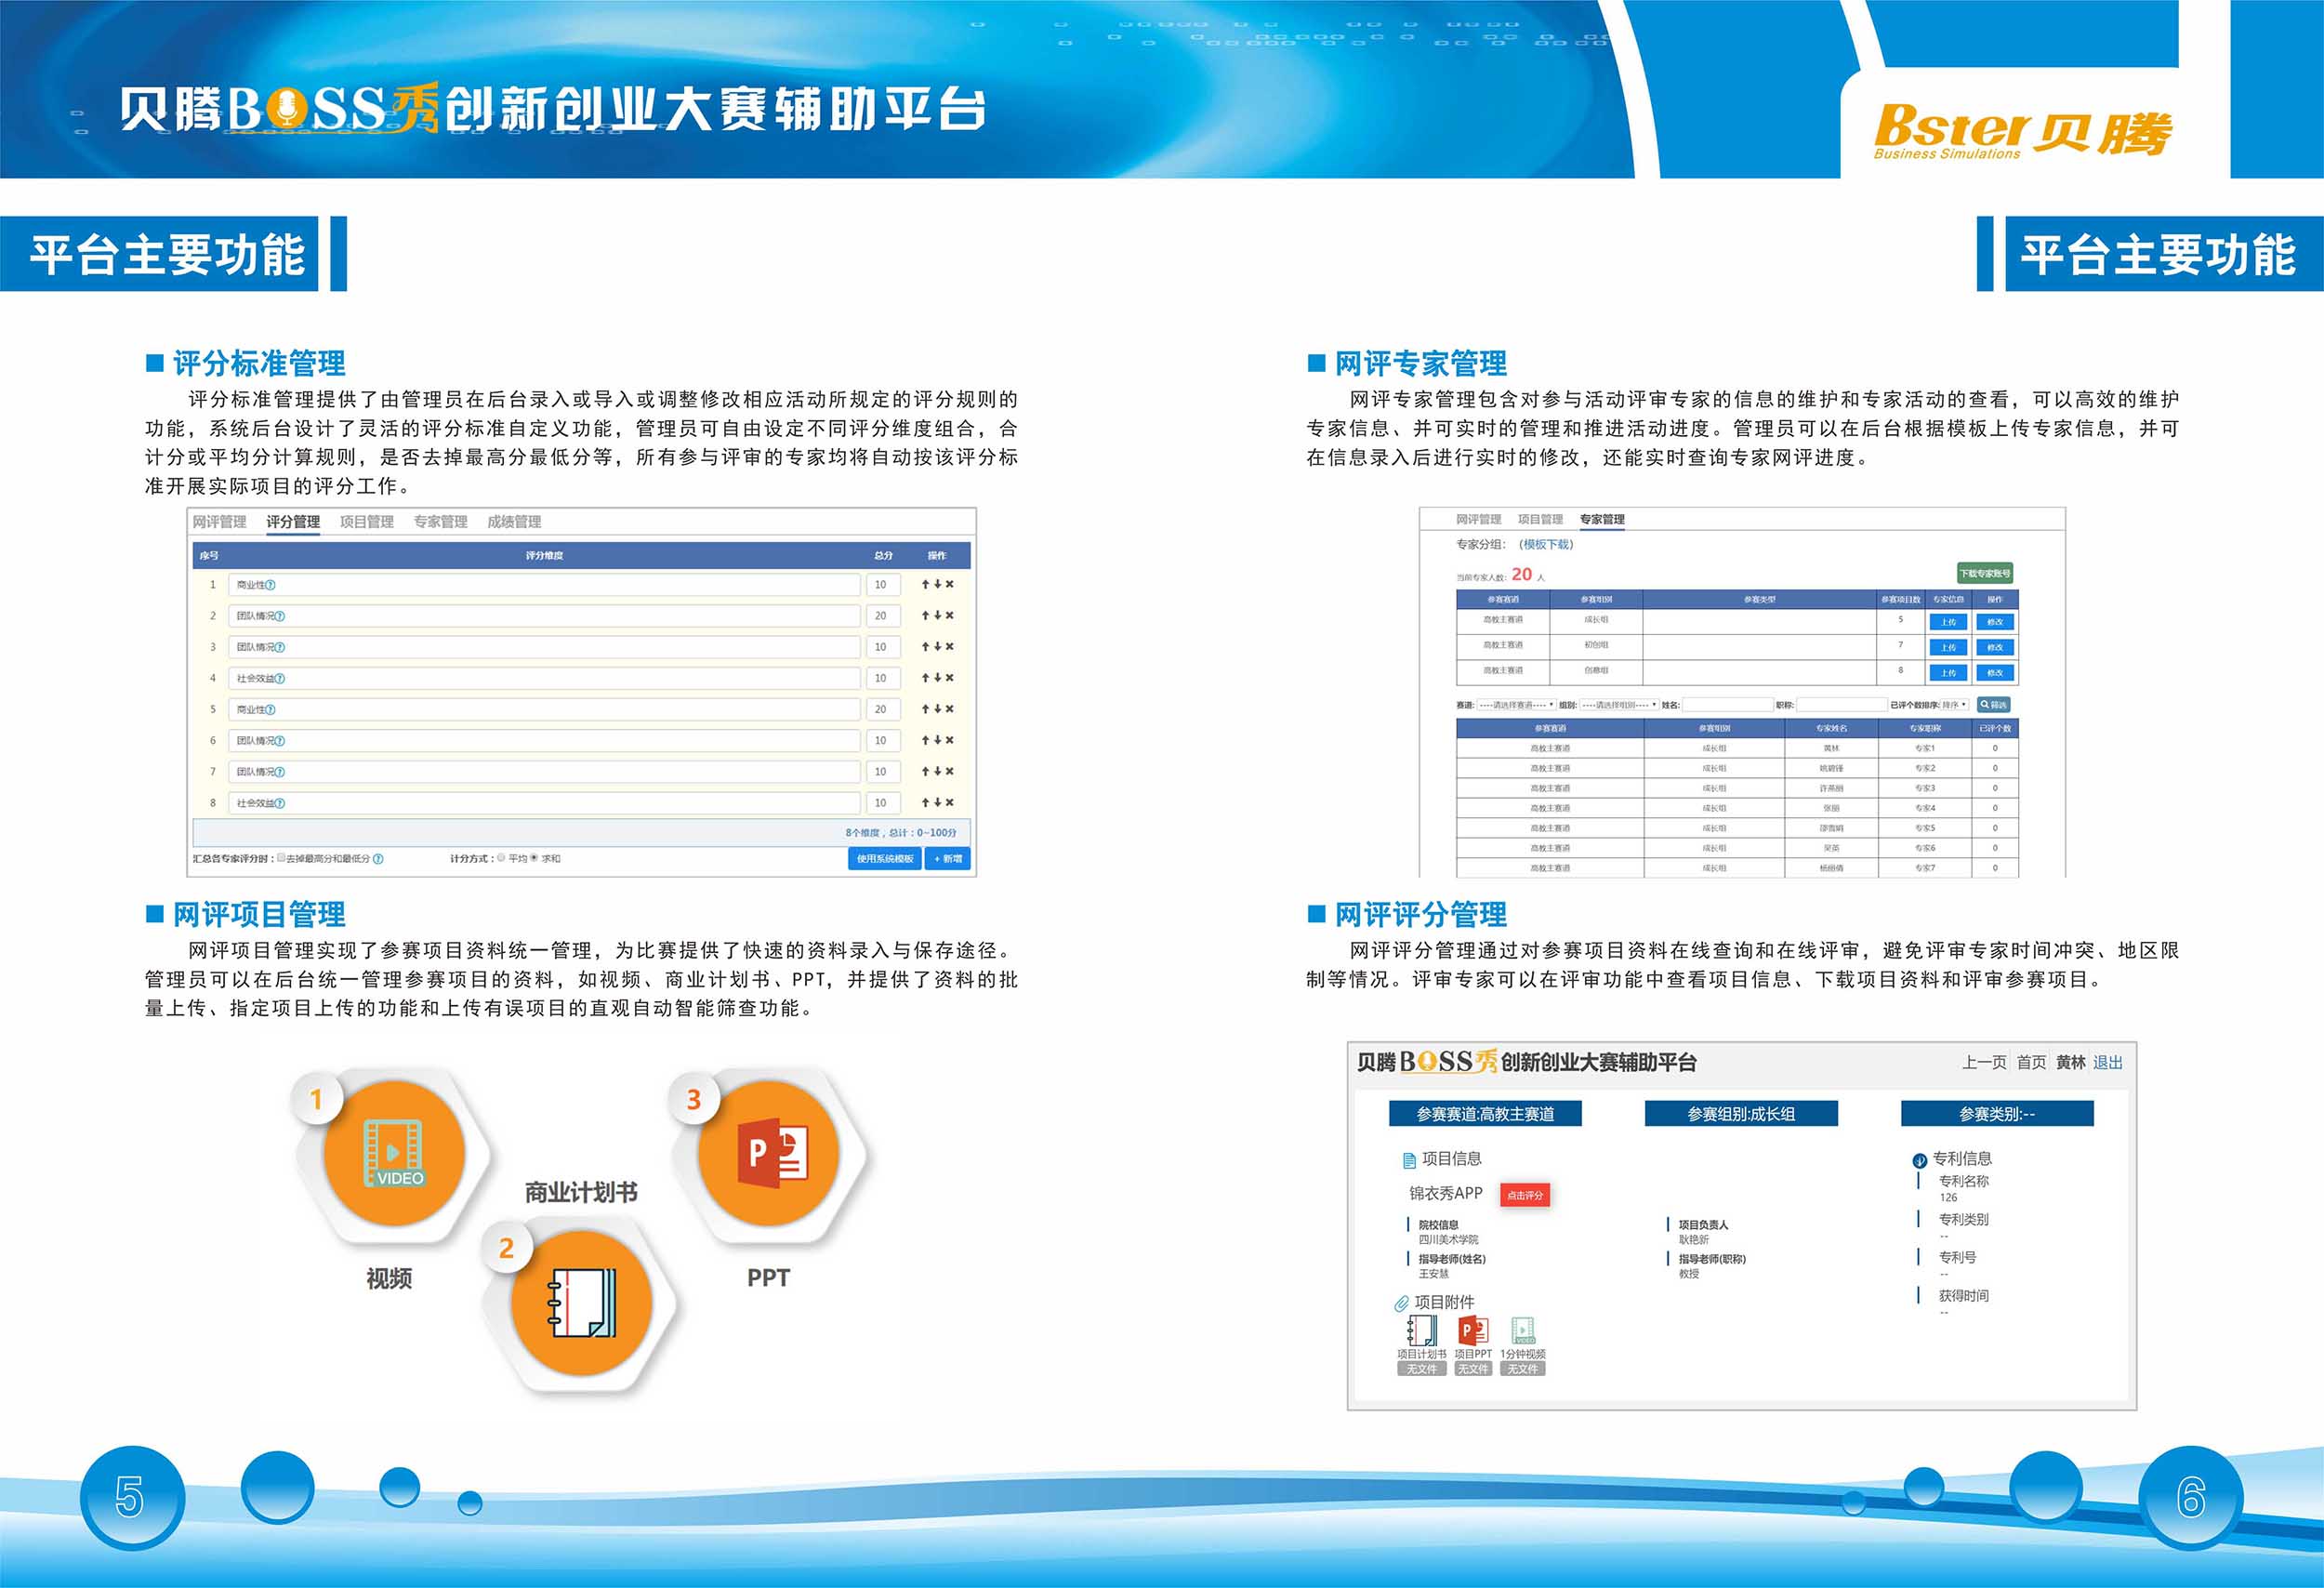Click up arrow on scoring row 8
2324x1588 pixels.
pyautogui.click(x=926, y=802)
